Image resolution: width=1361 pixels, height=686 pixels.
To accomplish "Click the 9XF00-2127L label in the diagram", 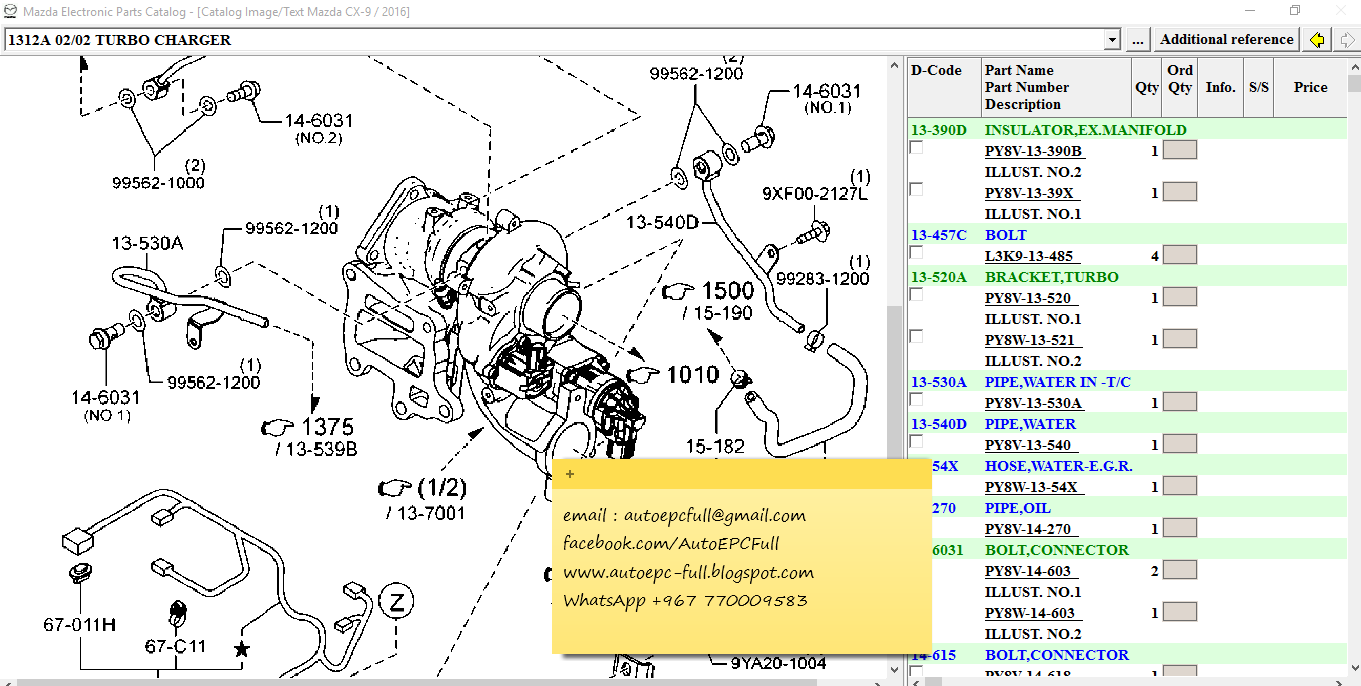I will (x=815, y=193).
